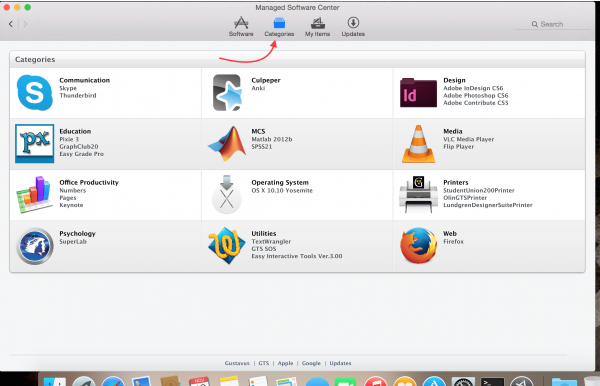Switch to the Categories tab
Viewport: 600px width, 386px height.
(279, 27)
